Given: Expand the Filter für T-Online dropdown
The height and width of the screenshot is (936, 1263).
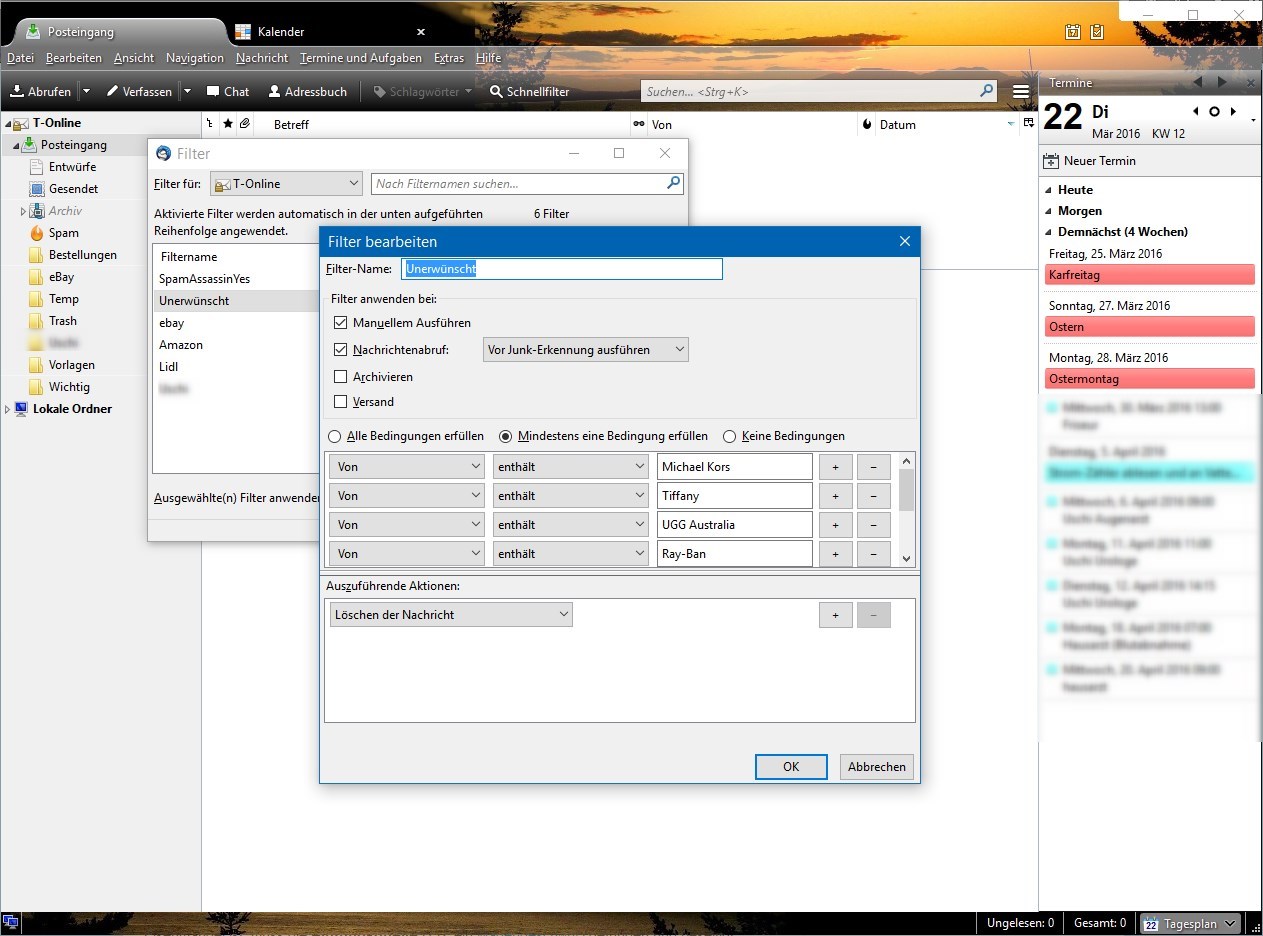Looking at the screenshot, I should click(x=285, y=184).
